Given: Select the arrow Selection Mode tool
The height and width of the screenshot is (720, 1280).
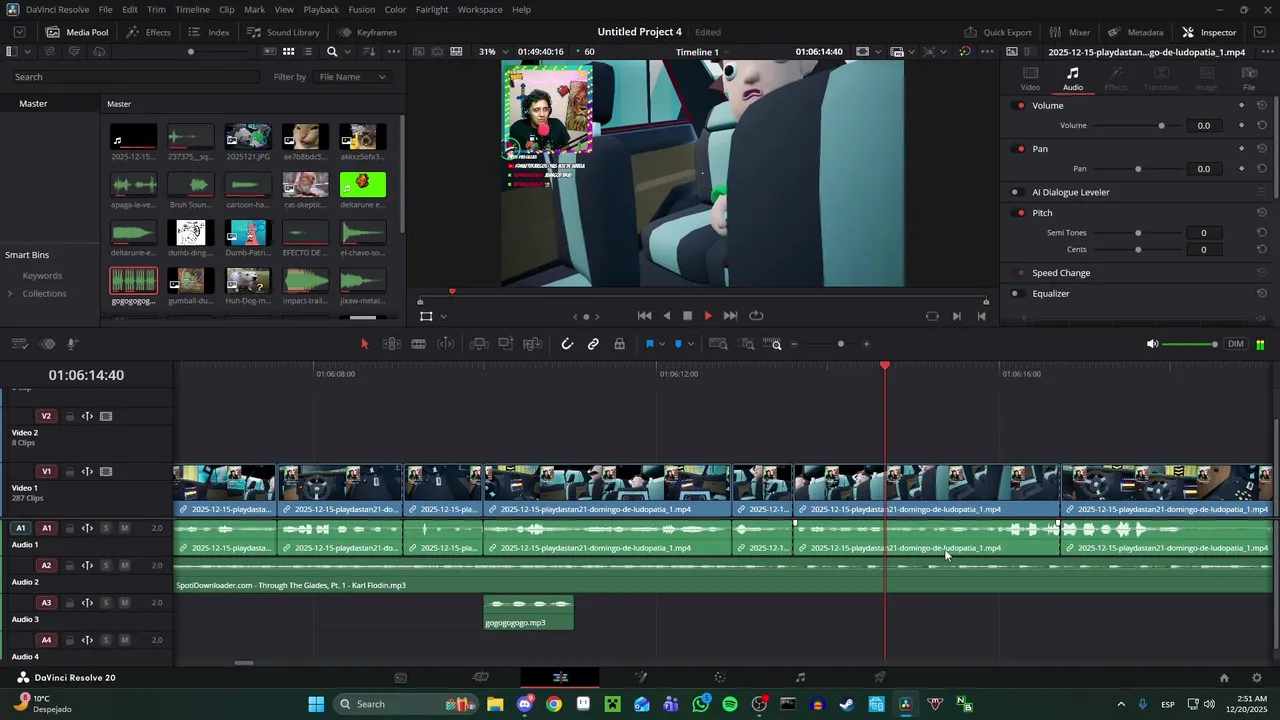Looking at the screenshot, I should [364, 344].
